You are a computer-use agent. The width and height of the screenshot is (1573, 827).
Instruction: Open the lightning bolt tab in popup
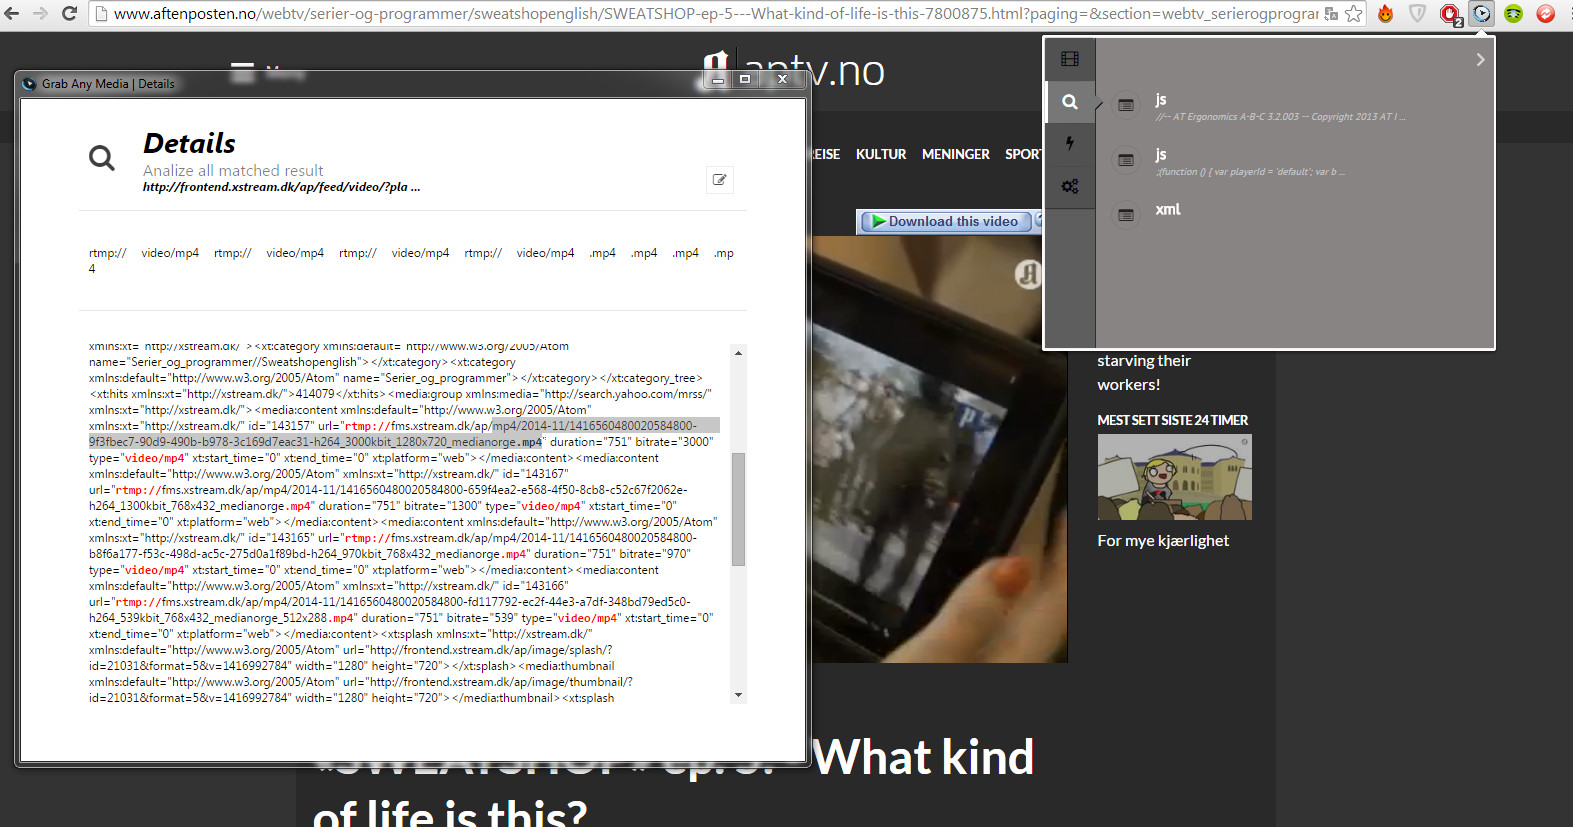(x=1070, y=144)
